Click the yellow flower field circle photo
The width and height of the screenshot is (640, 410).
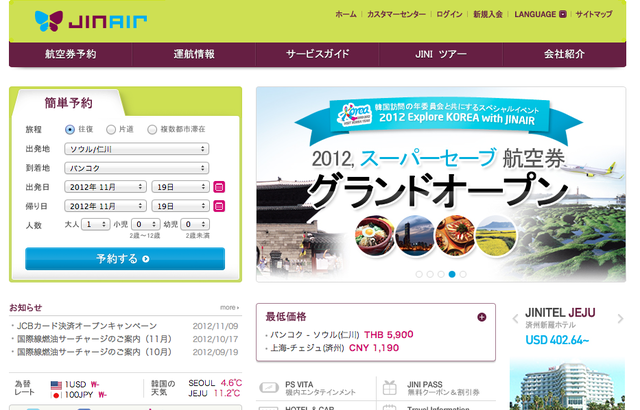point(496,235)
